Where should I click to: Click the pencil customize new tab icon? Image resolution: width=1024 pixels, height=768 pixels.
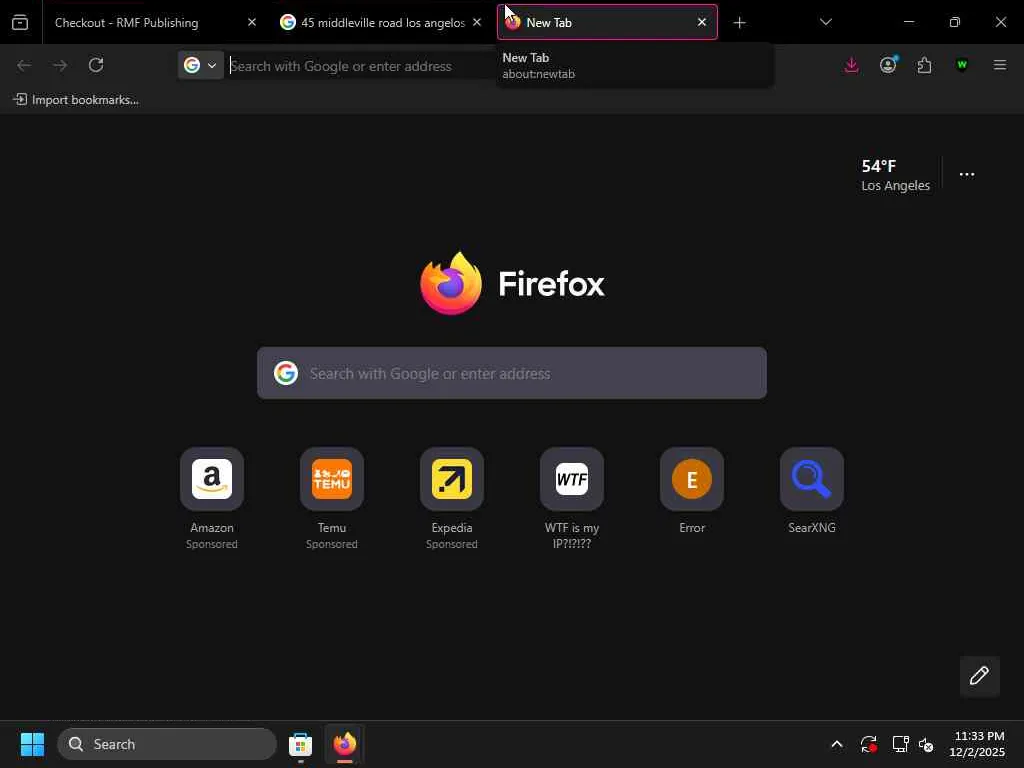click(979, 676)
